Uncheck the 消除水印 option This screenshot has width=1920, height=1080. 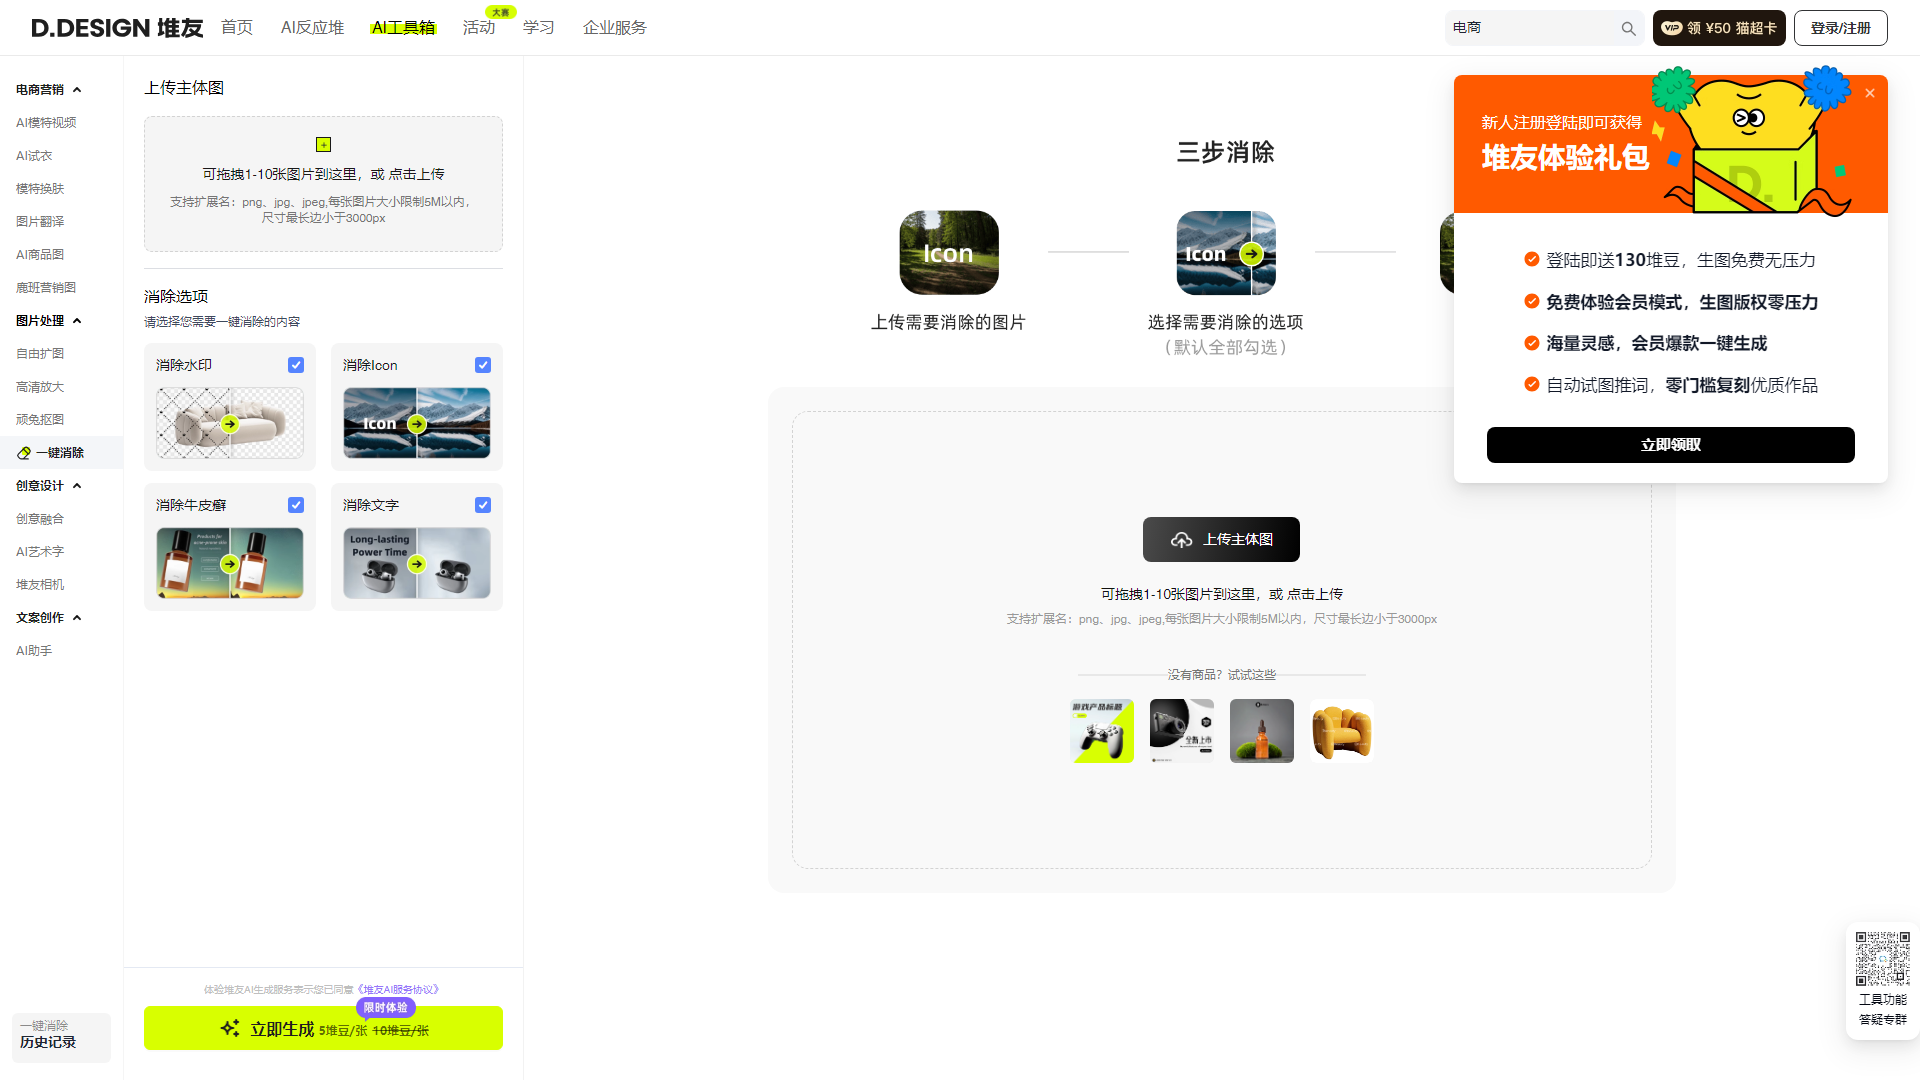(296, 365)
